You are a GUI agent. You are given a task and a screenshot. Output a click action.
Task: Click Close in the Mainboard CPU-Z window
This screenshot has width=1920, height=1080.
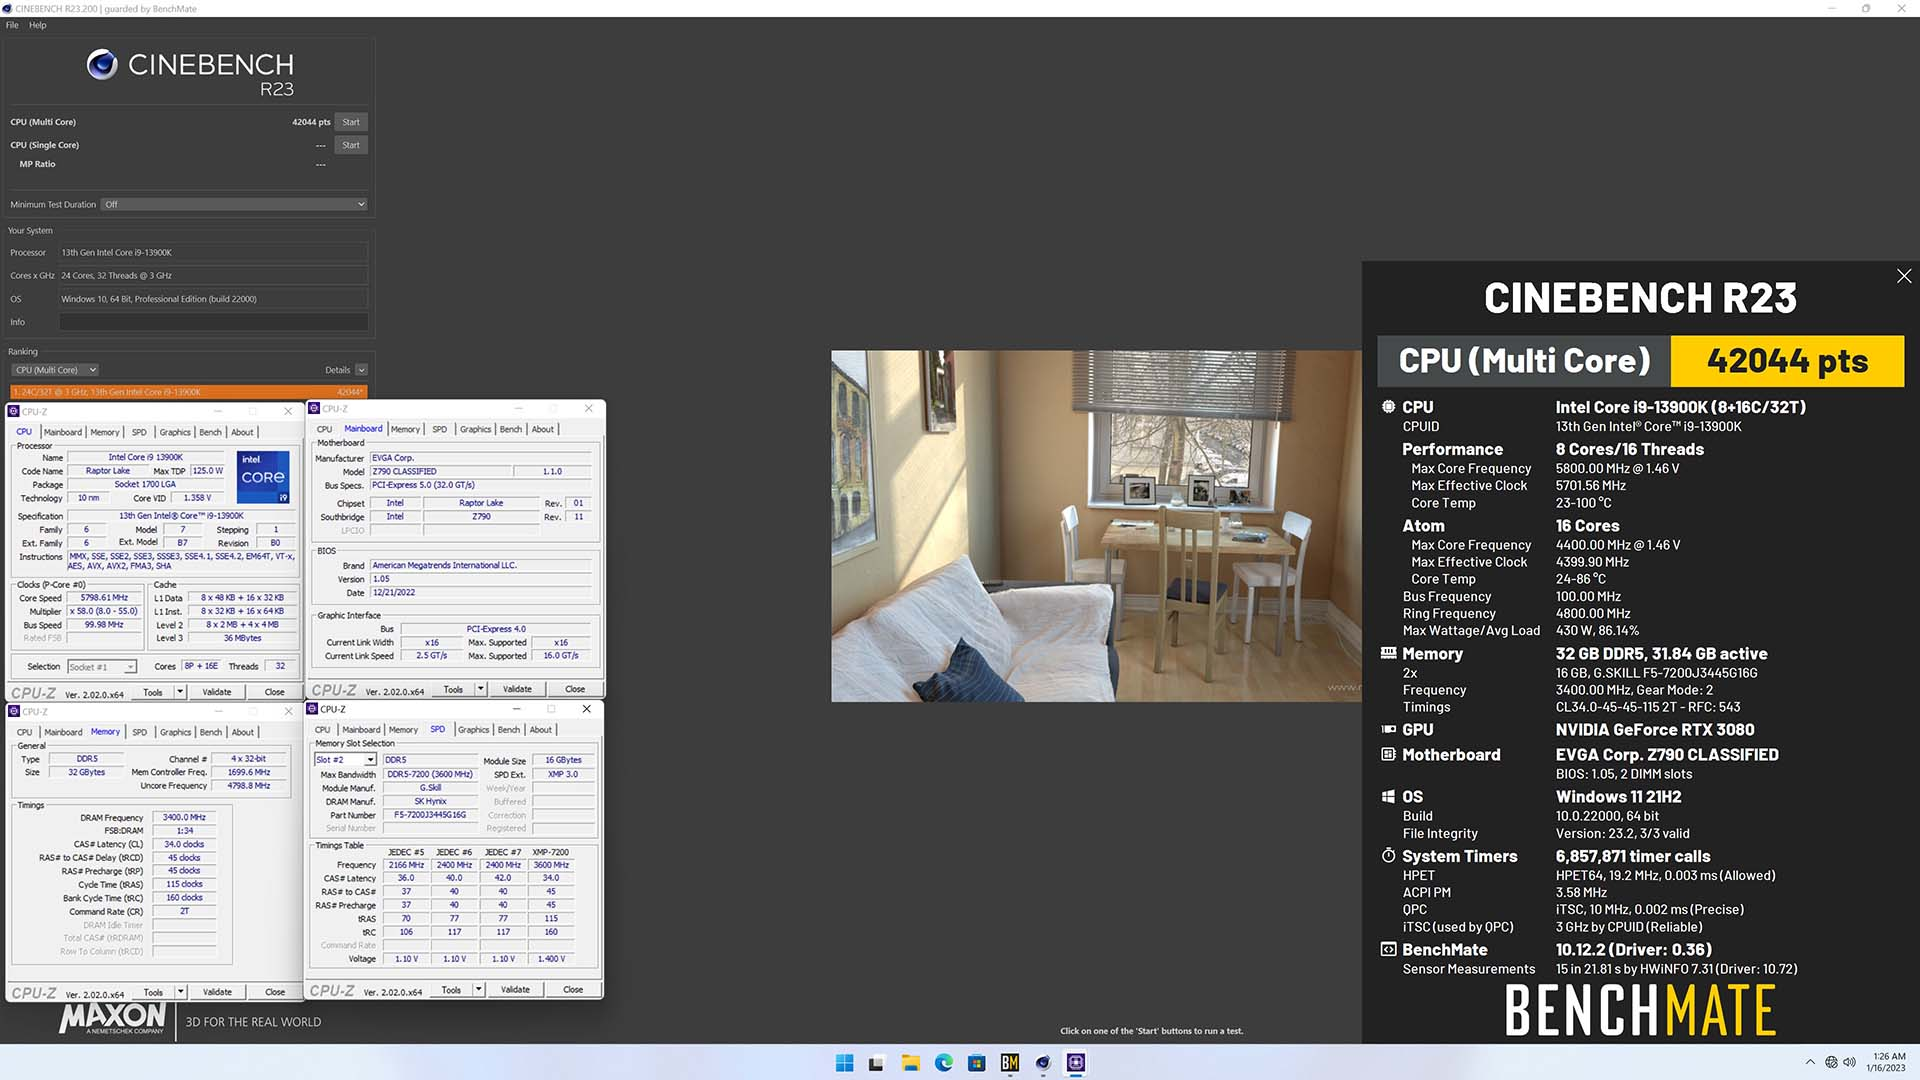575,689
